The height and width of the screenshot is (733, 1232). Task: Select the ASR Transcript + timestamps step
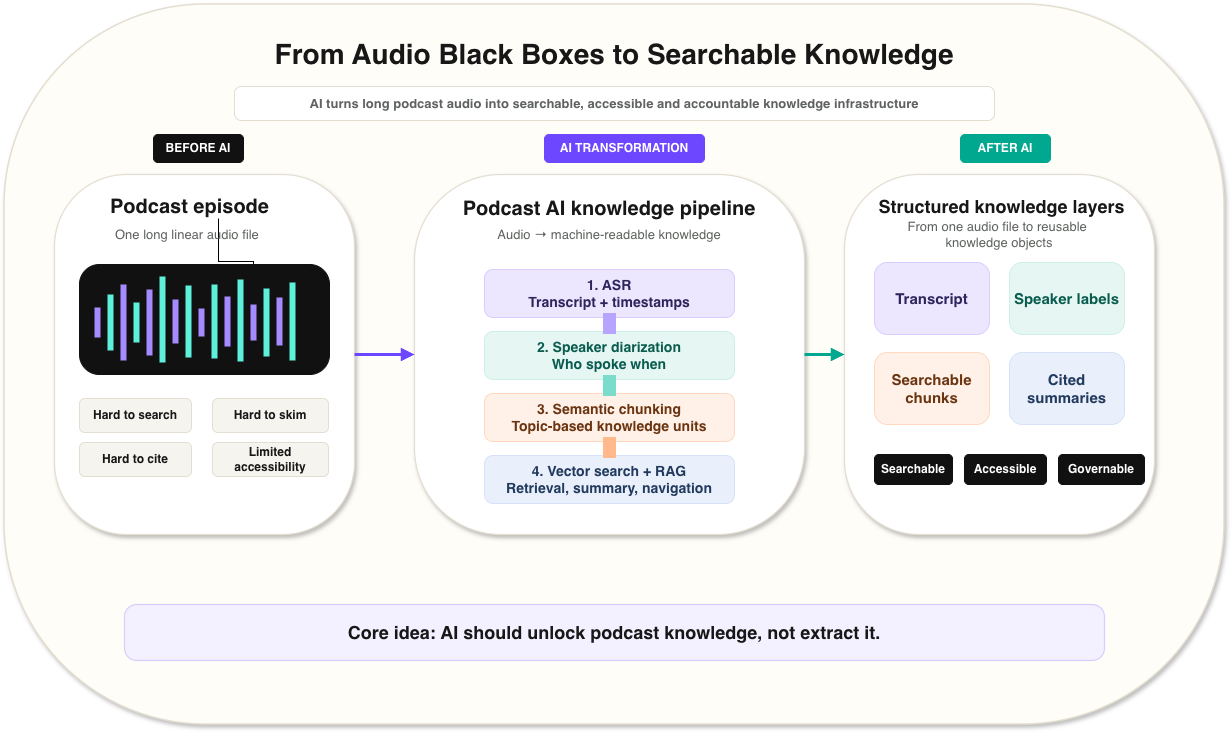pyautogui.click(x=609, y=293)
